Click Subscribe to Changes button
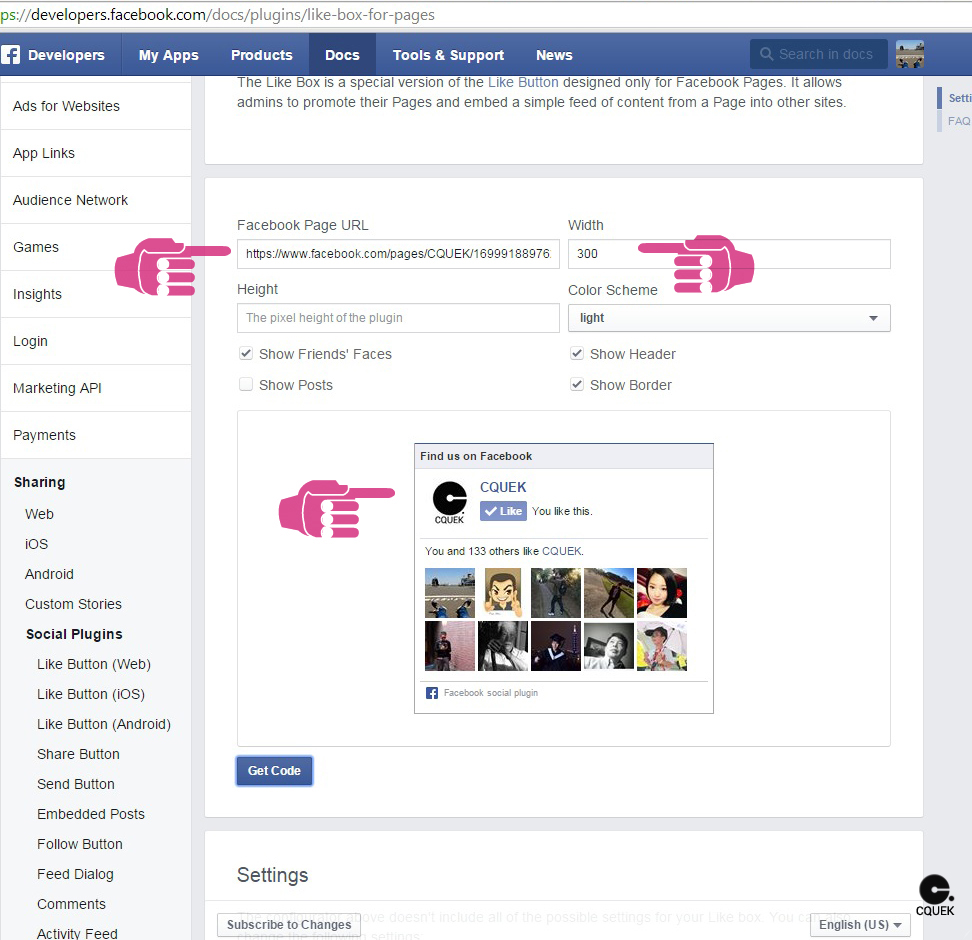The image size is (972, 940). point(289,924)
